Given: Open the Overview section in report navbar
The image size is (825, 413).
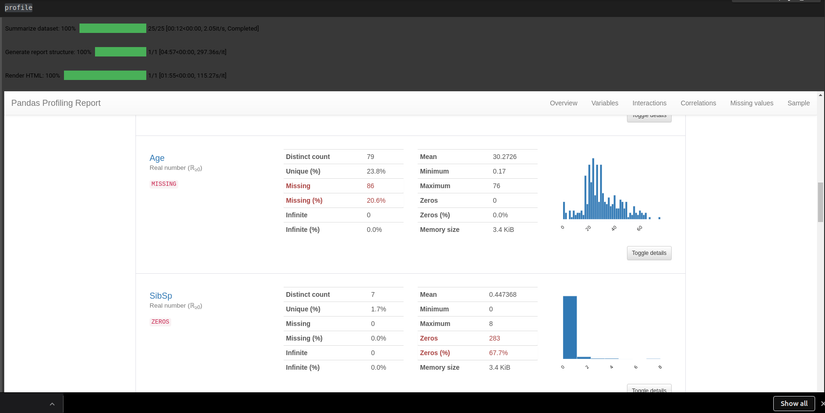Looking at the screenshot, I should (564, 103).
